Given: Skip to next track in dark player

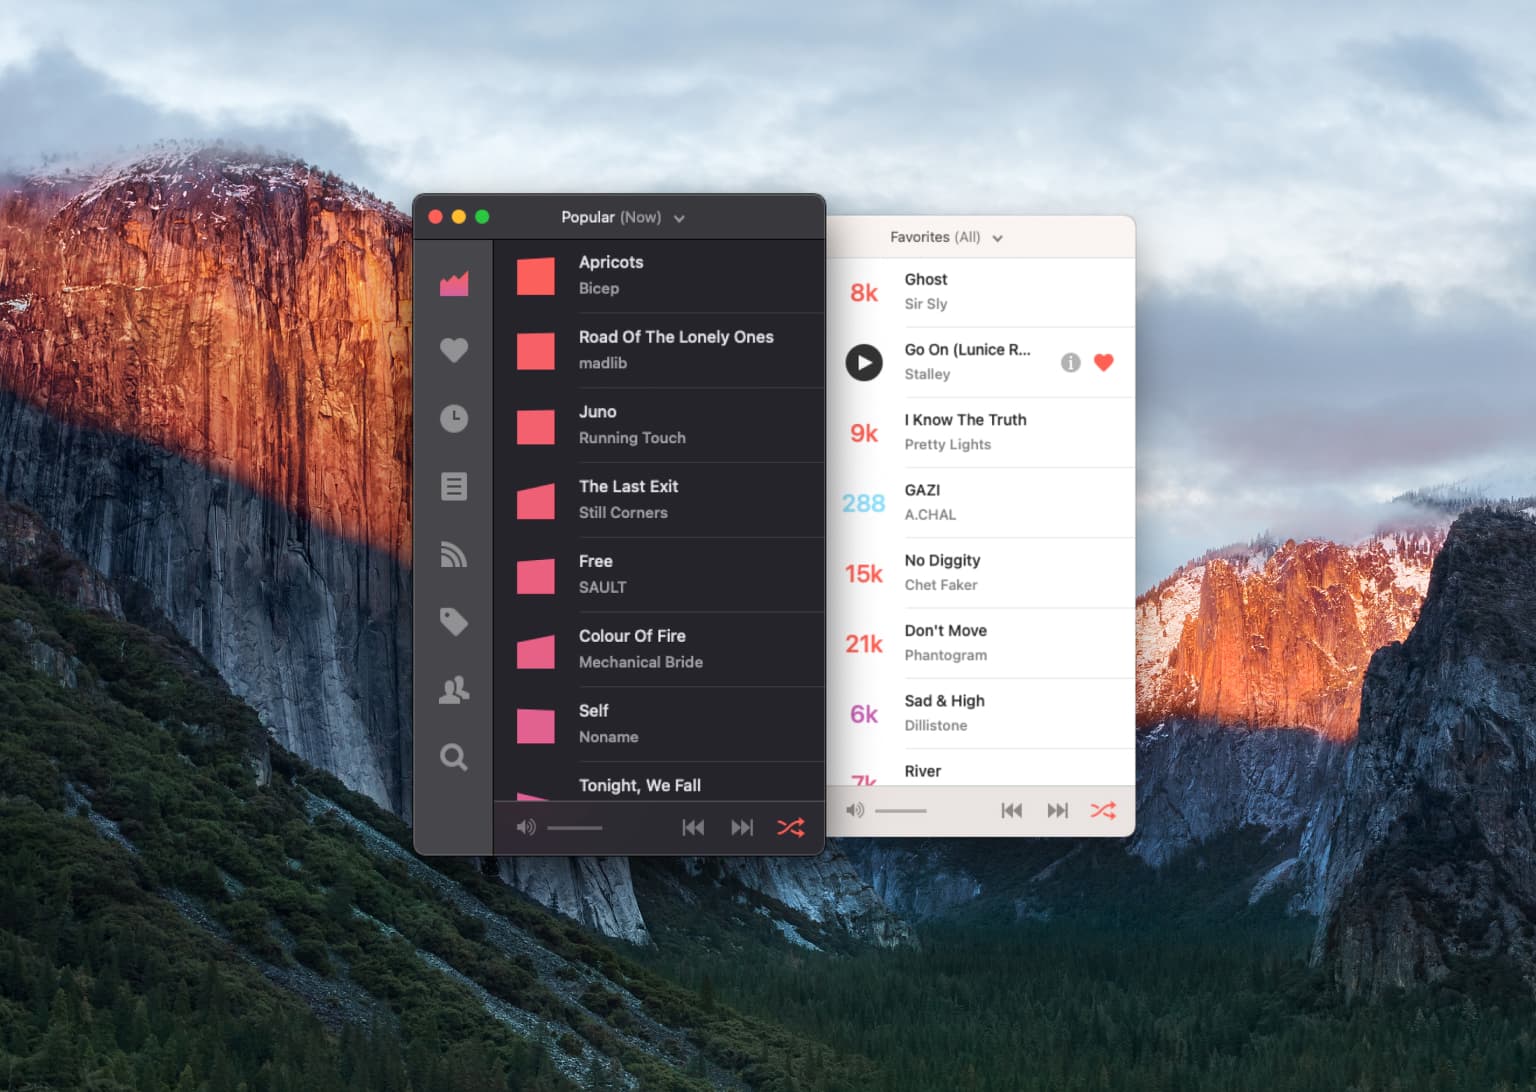Looking at the screenshot, I should pos(742,827).
